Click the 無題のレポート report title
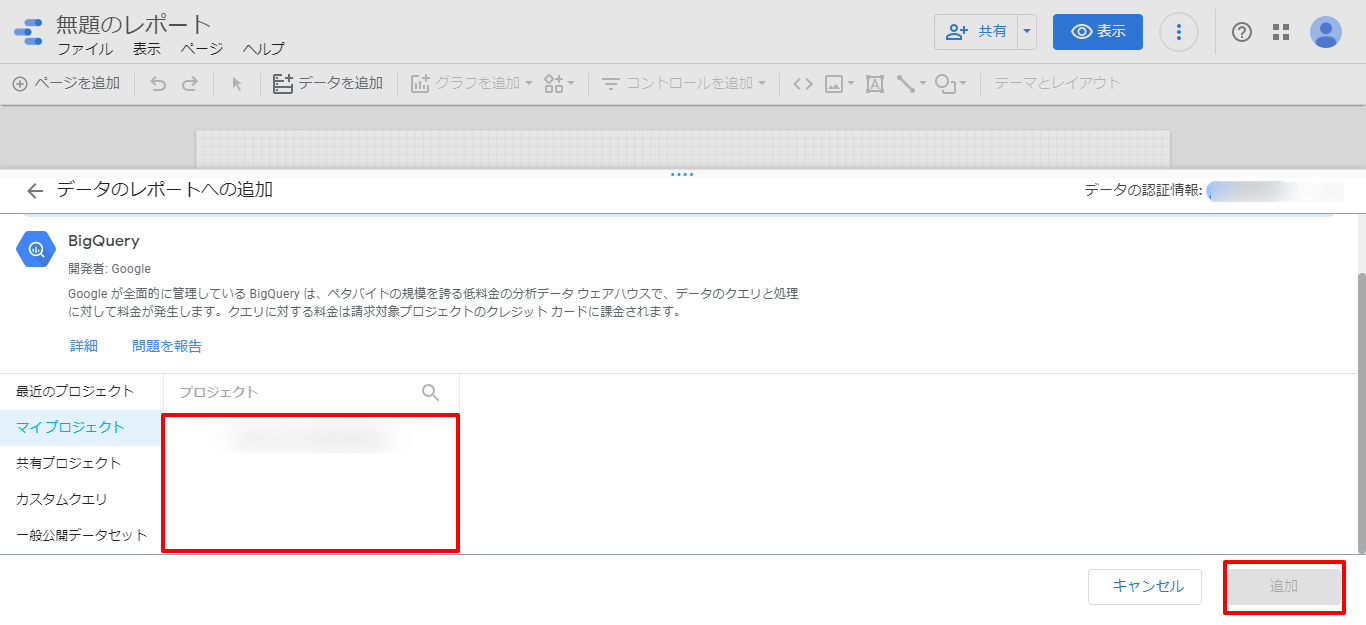 134,24
